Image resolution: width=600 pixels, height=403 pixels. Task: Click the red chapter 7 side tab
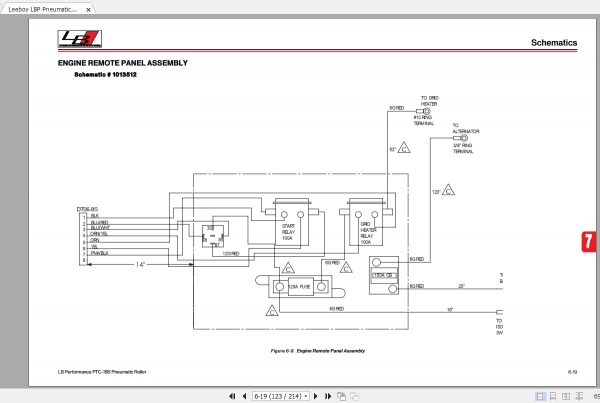589,241
